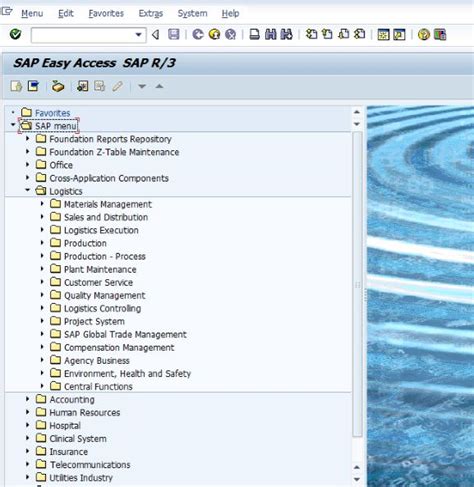474x487 pixels.
Task: Click the yellow Help question mark icon
Action: pyautogui.click(x=424, y=34)
